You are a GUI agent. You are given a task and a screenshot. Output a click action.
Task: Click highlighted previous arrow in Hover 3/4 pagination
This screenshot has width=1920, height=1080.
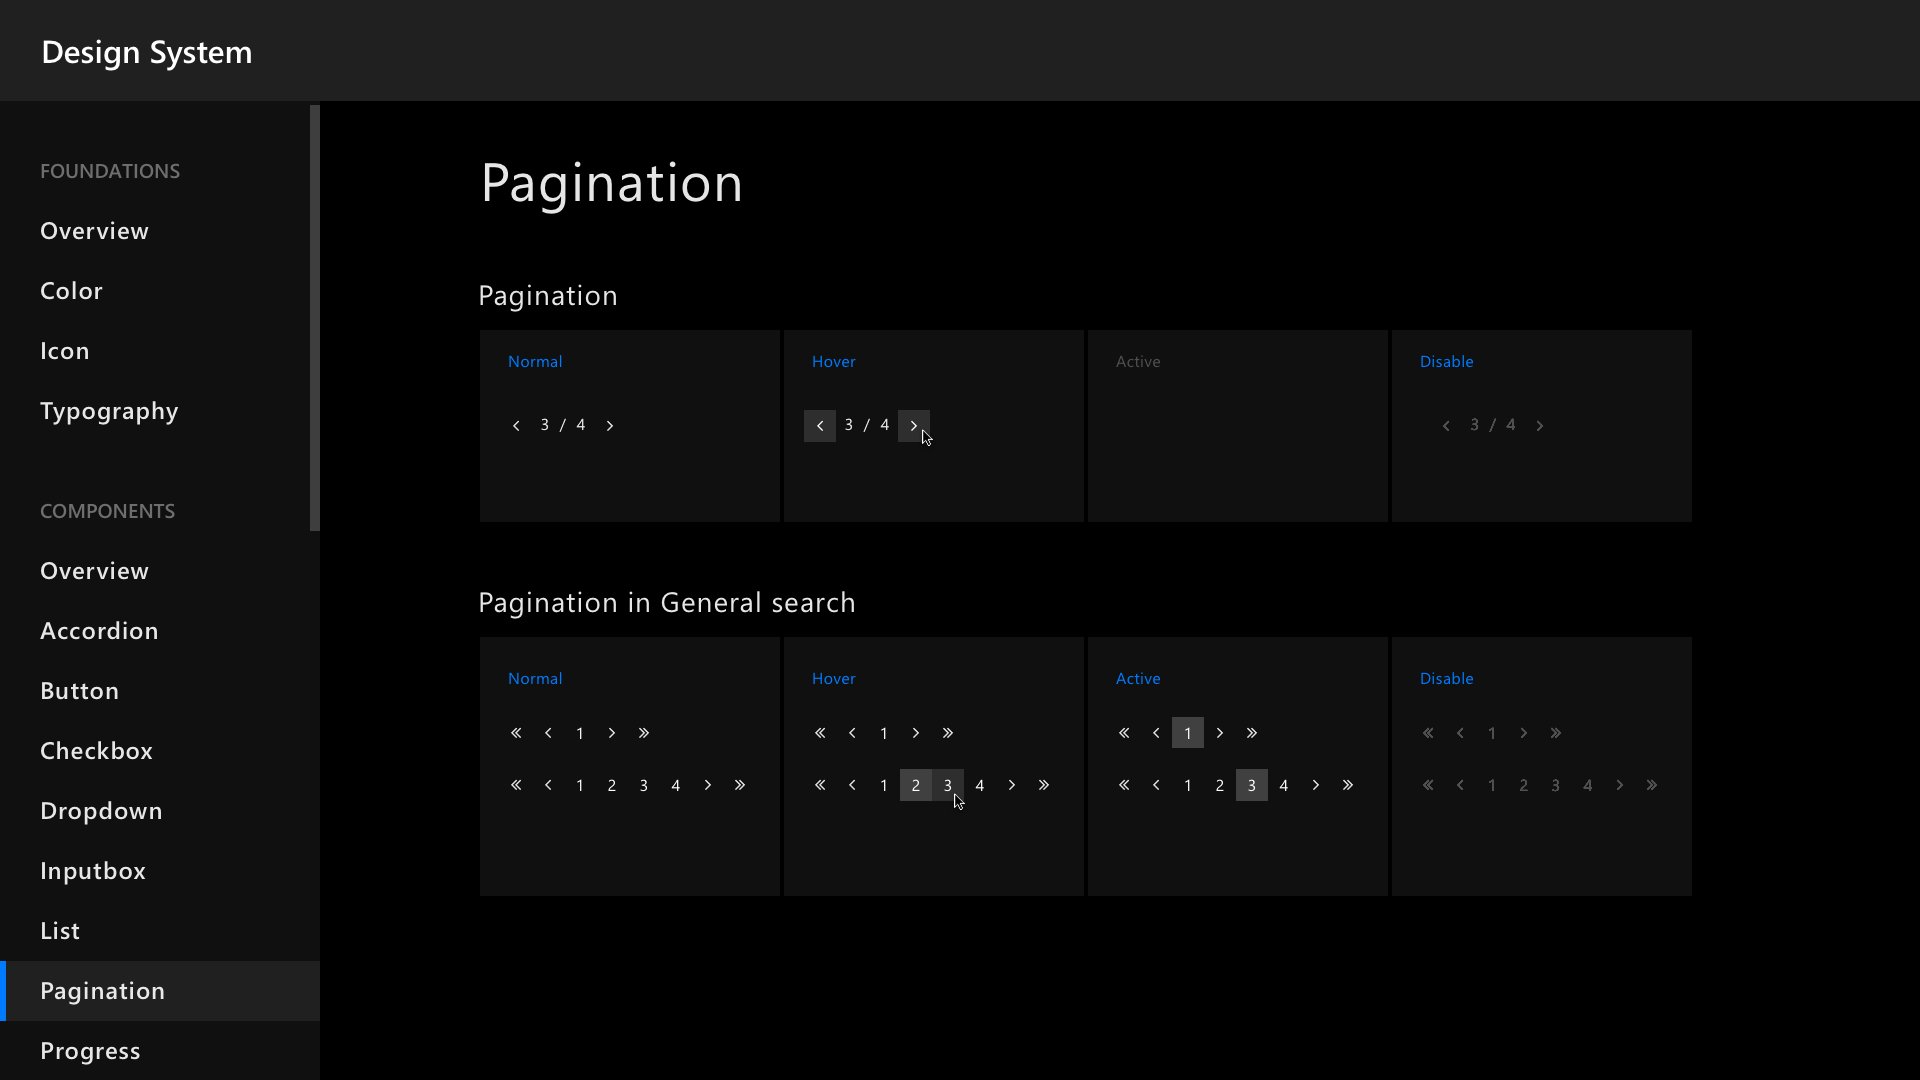tap(820, 426)
